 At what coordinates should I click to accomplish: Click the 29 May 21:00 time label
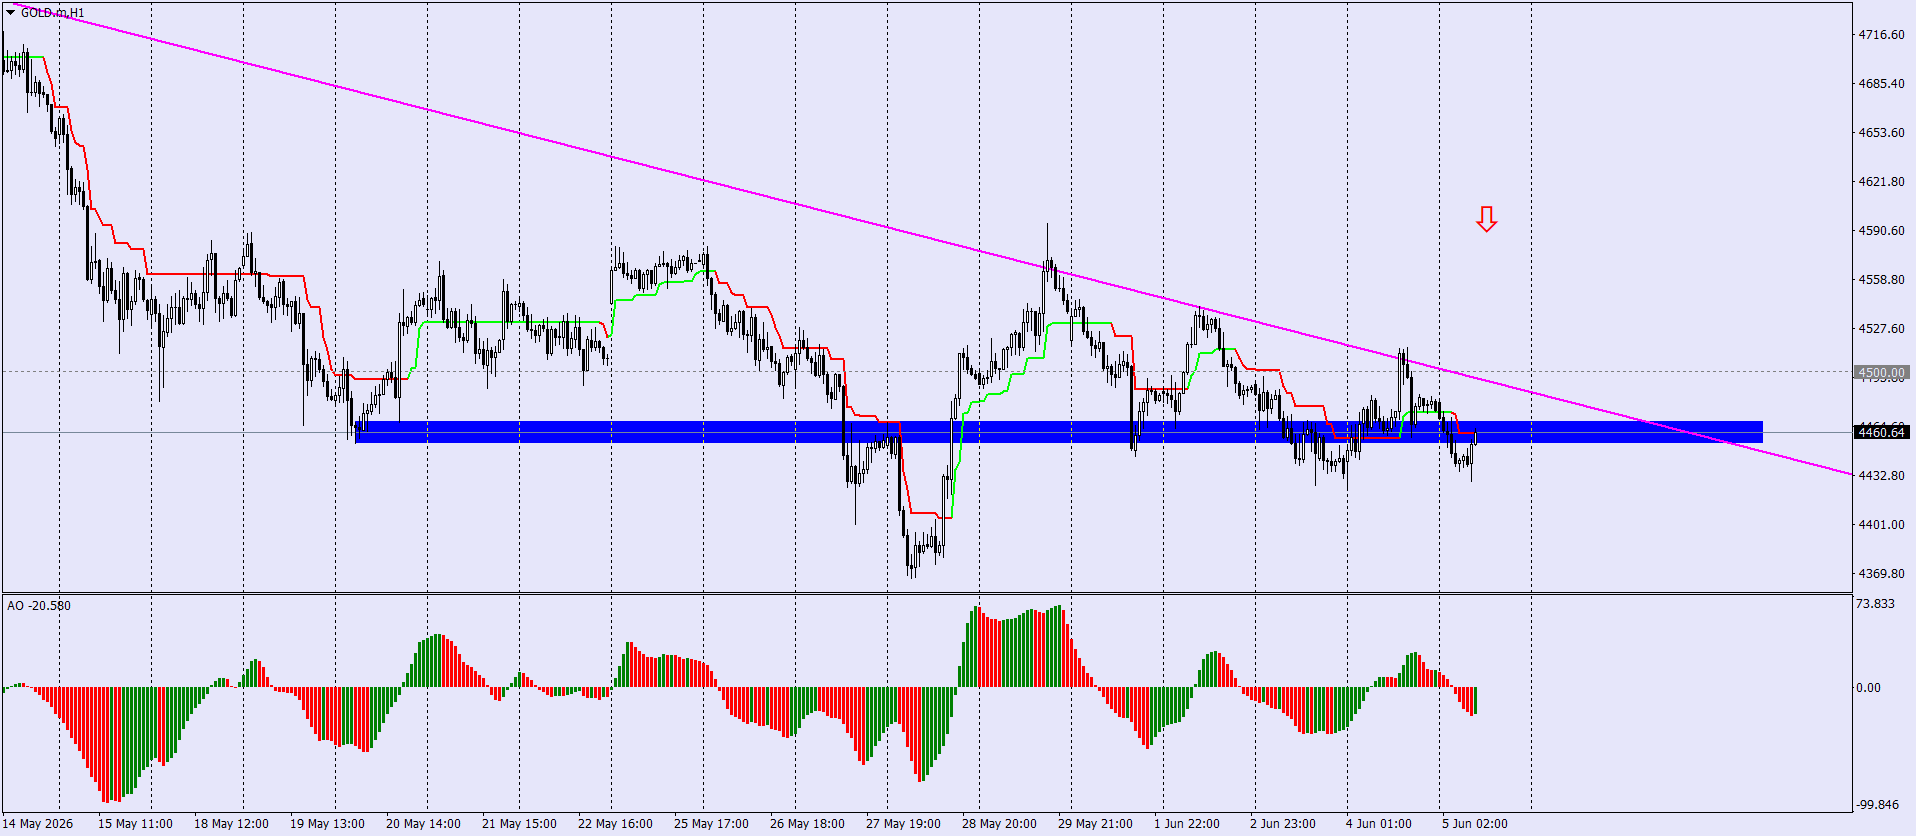pos(1095,824)
